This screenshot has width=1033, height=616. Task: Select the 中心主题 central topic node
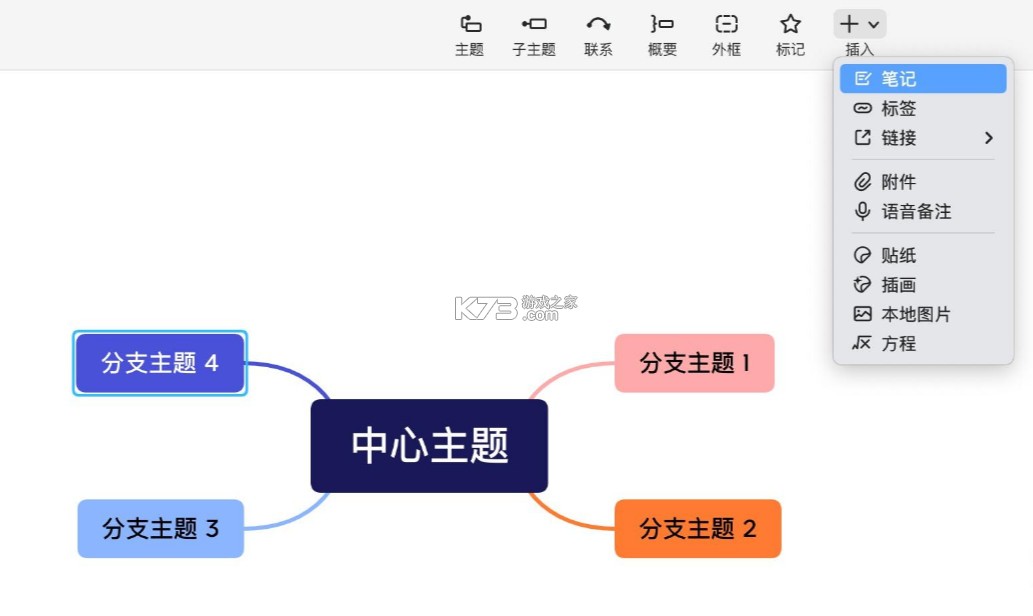pyautogui.click(x=429, y=445)
